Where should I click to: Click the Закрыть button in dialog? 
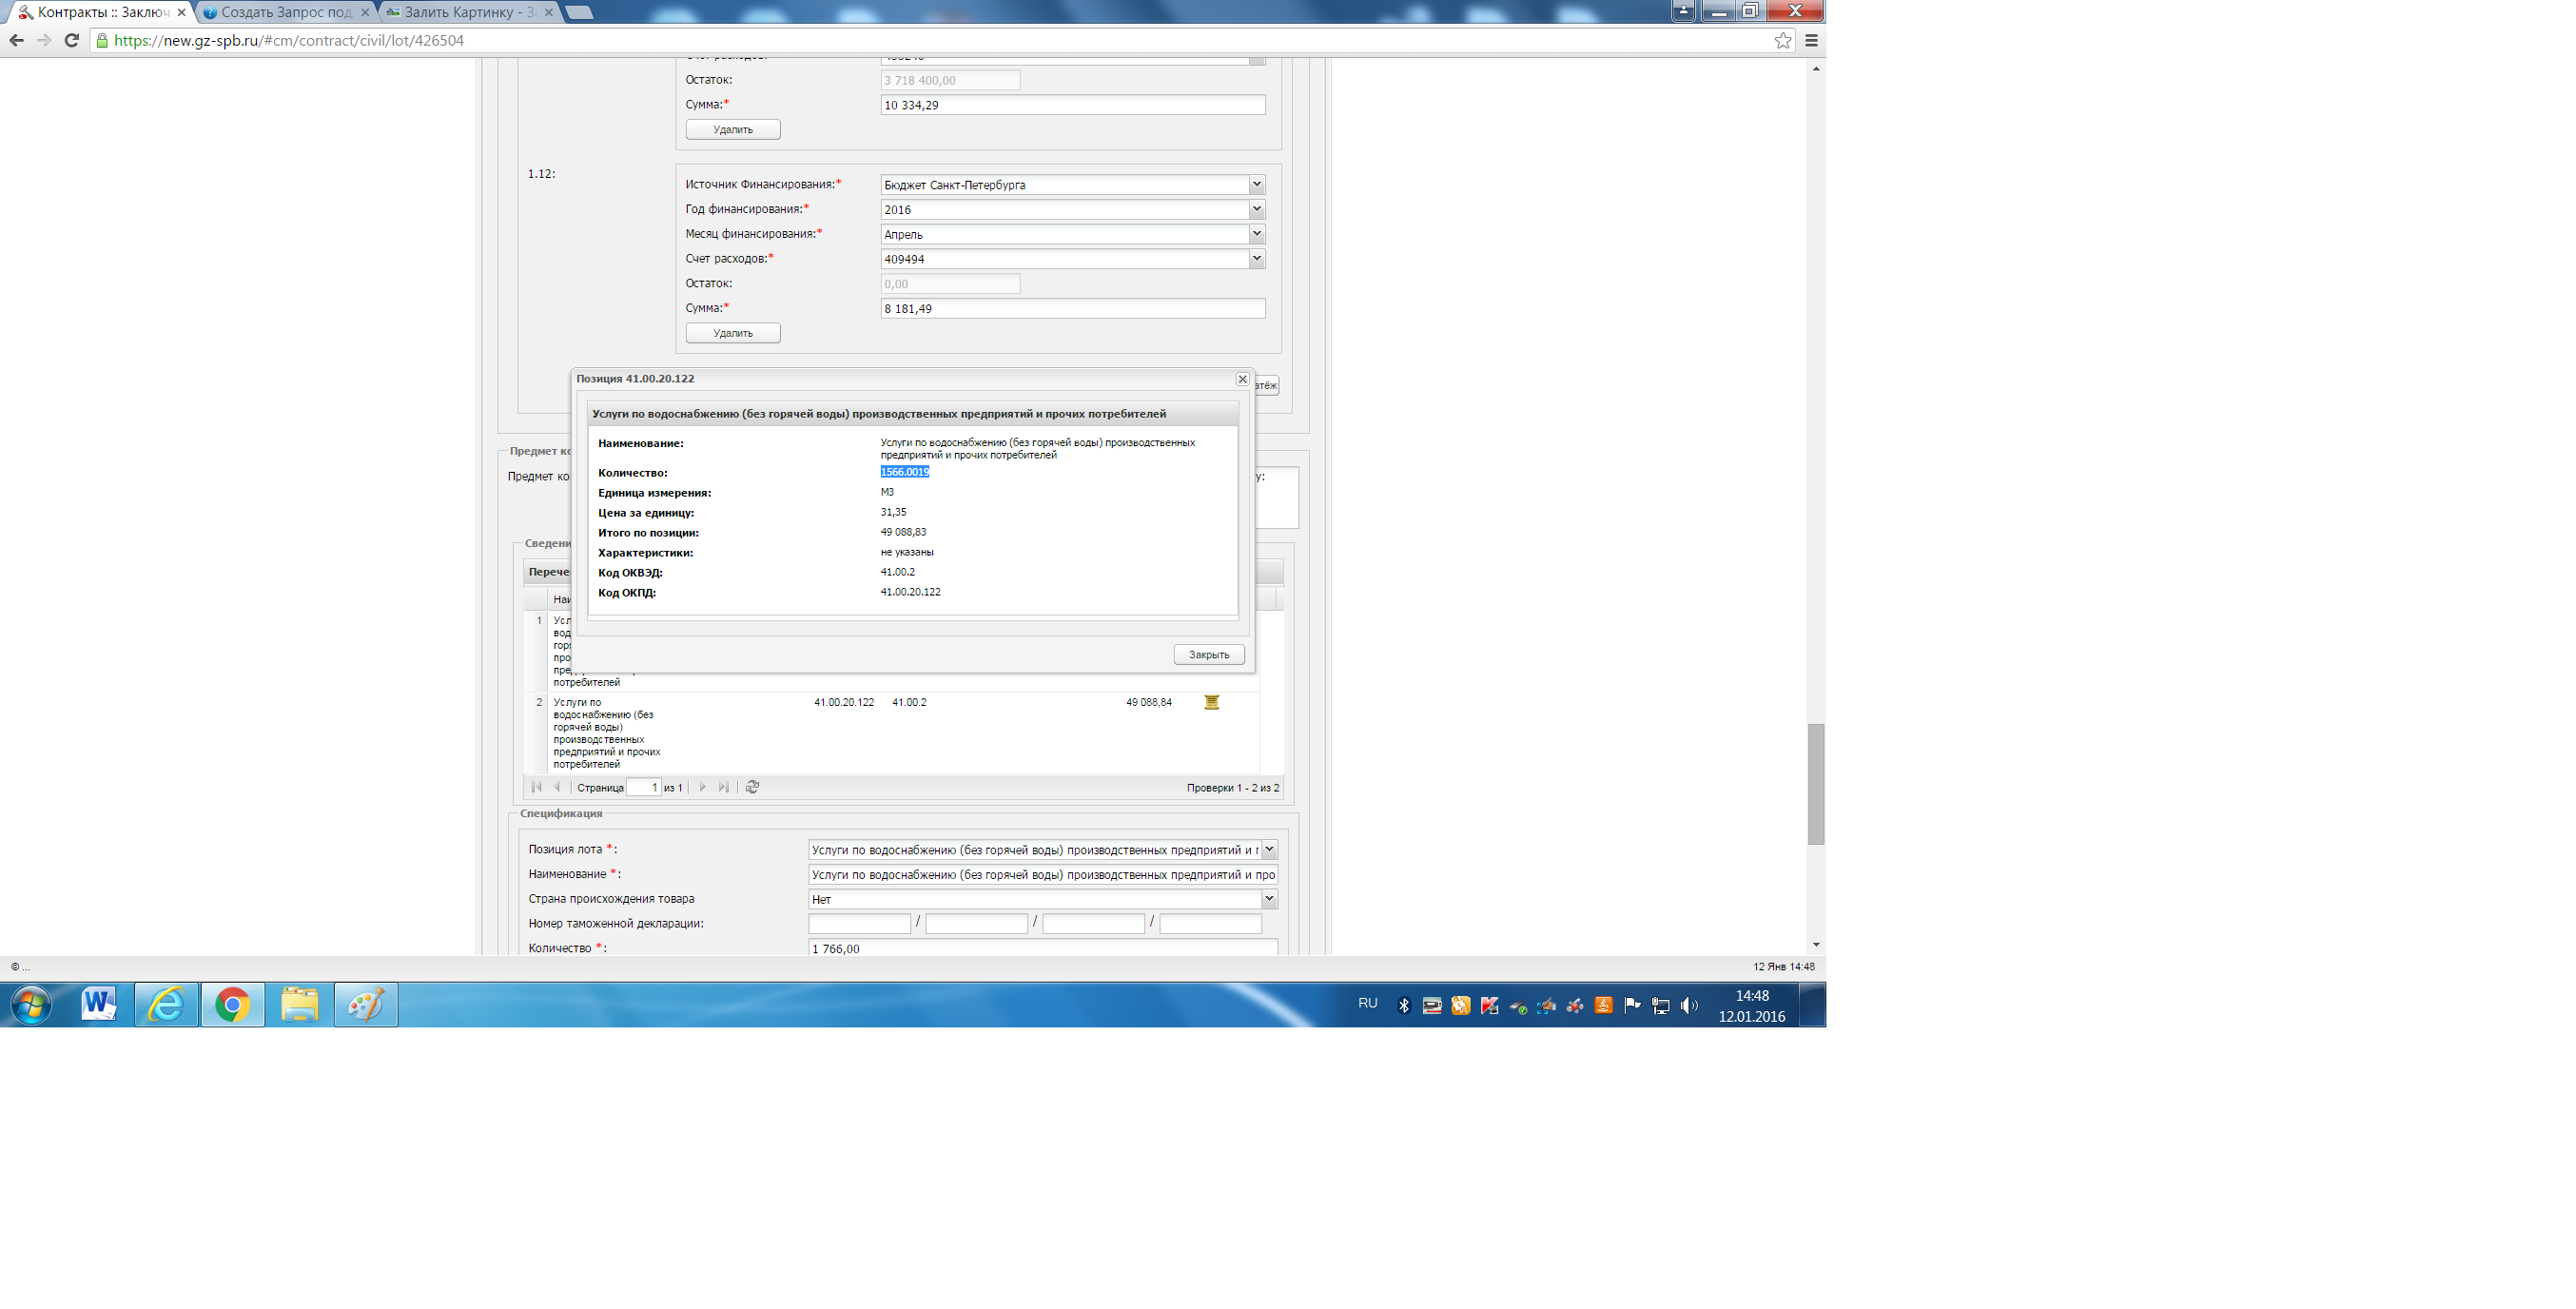pos(1209,654)
